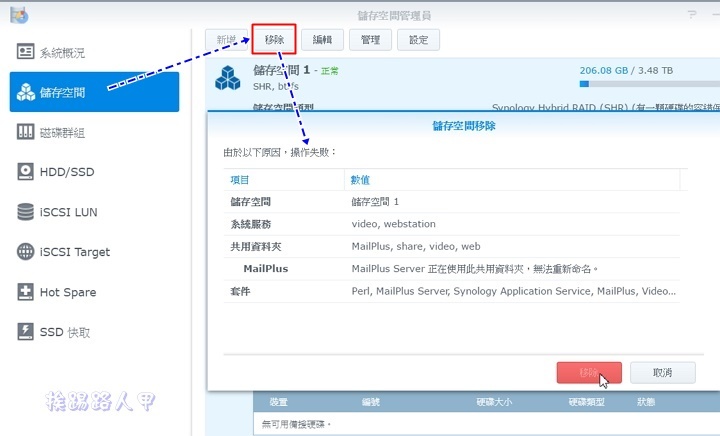Image resolution: width=720 pixels, height=436 pixels.
Task: Click the value 'video, webstation'
Action: tap(394, 224)
